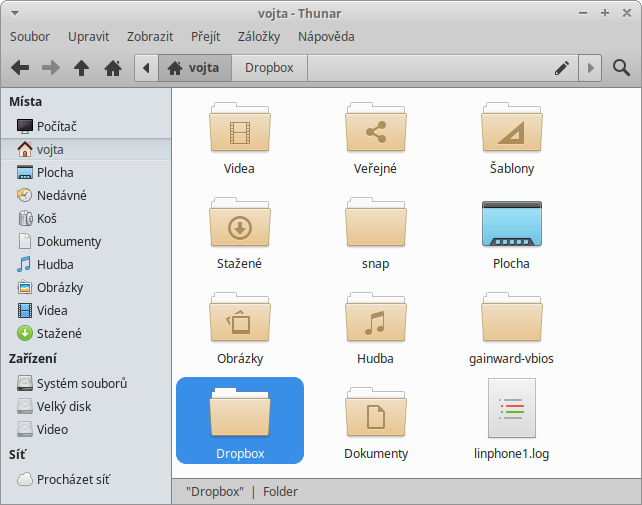Open the Přejít menu
The image size is (642, 505).
[x=206, y=37]
